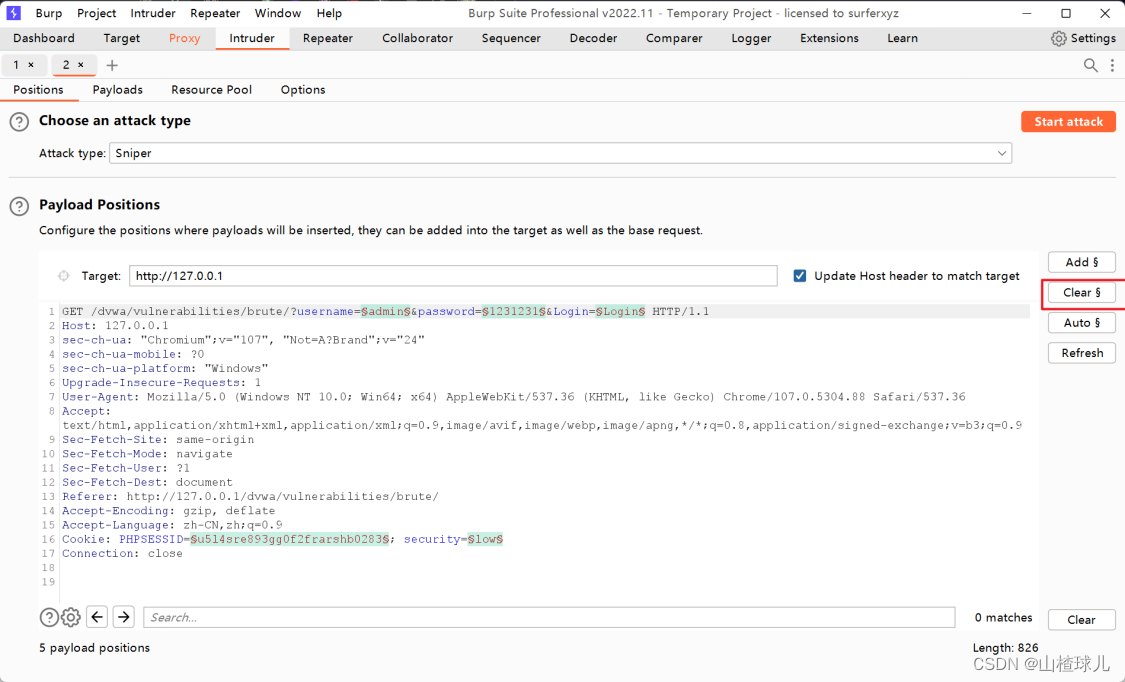Switch to the Dashboard tab

[44, 38]
